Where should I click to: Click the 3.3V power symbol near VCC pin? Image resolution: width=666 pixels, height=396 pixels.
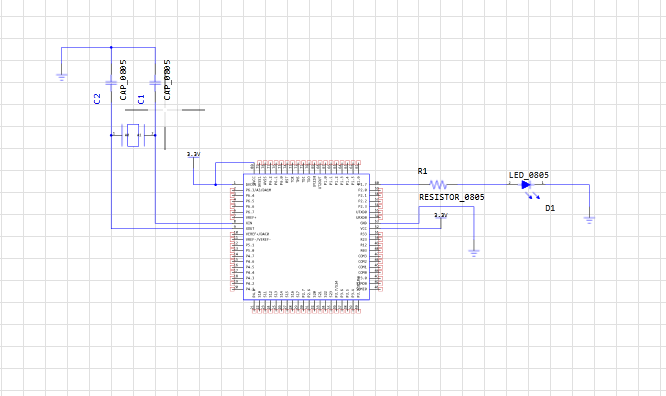[x=441, y=216]
